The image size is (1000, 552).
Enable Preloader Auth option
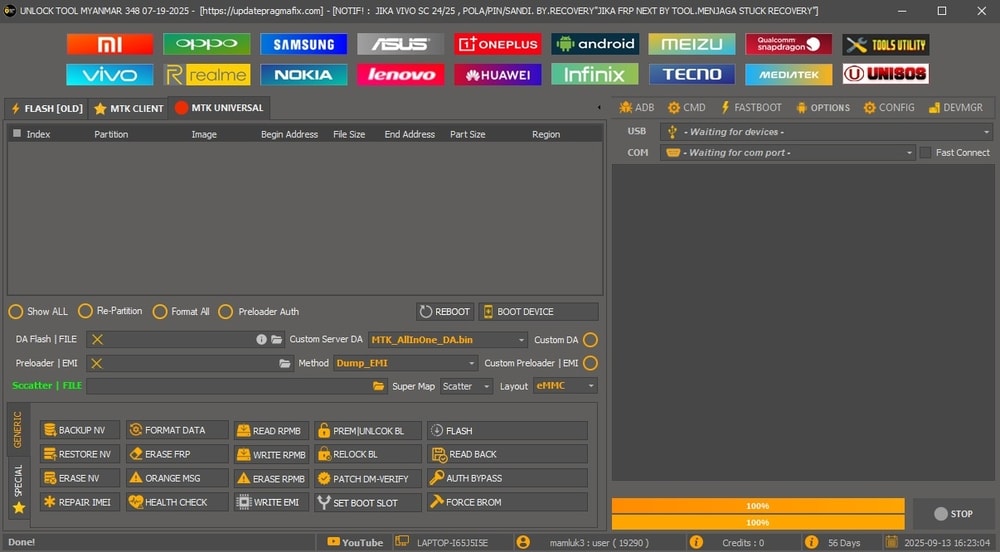coord(225,312)
